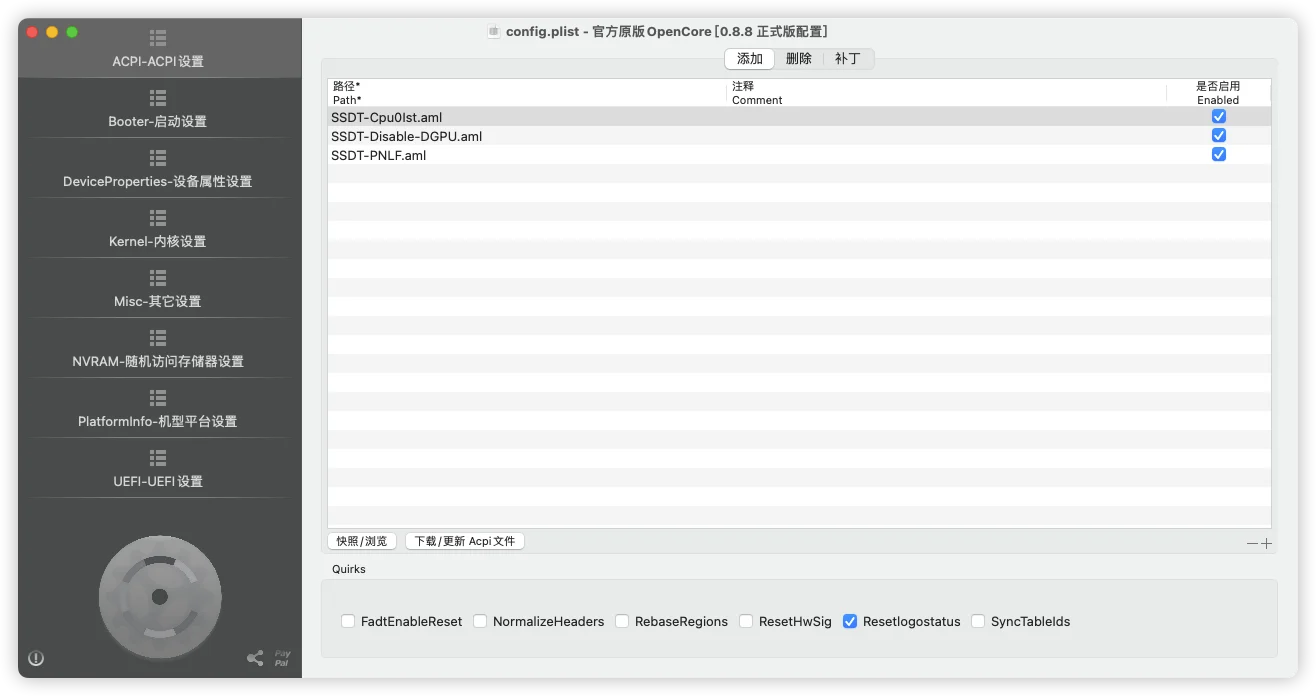The height and width of the screenshot is (696, 1316).
Task: Click the Kernel-内核设置 sidebar label
Action: [x=158, y=241]
